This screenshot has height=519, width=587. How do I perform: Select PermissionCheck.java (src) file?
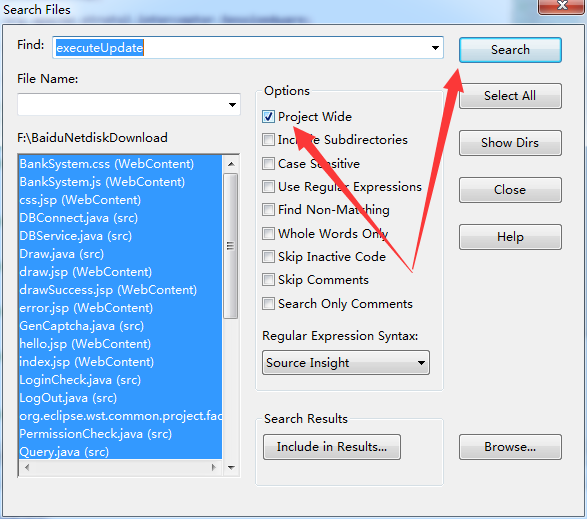click(120, 434)
